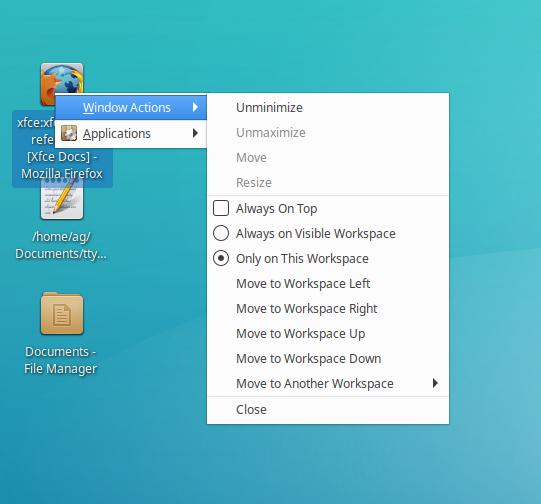Choose Move to Workspace Up

pos(328,334)
